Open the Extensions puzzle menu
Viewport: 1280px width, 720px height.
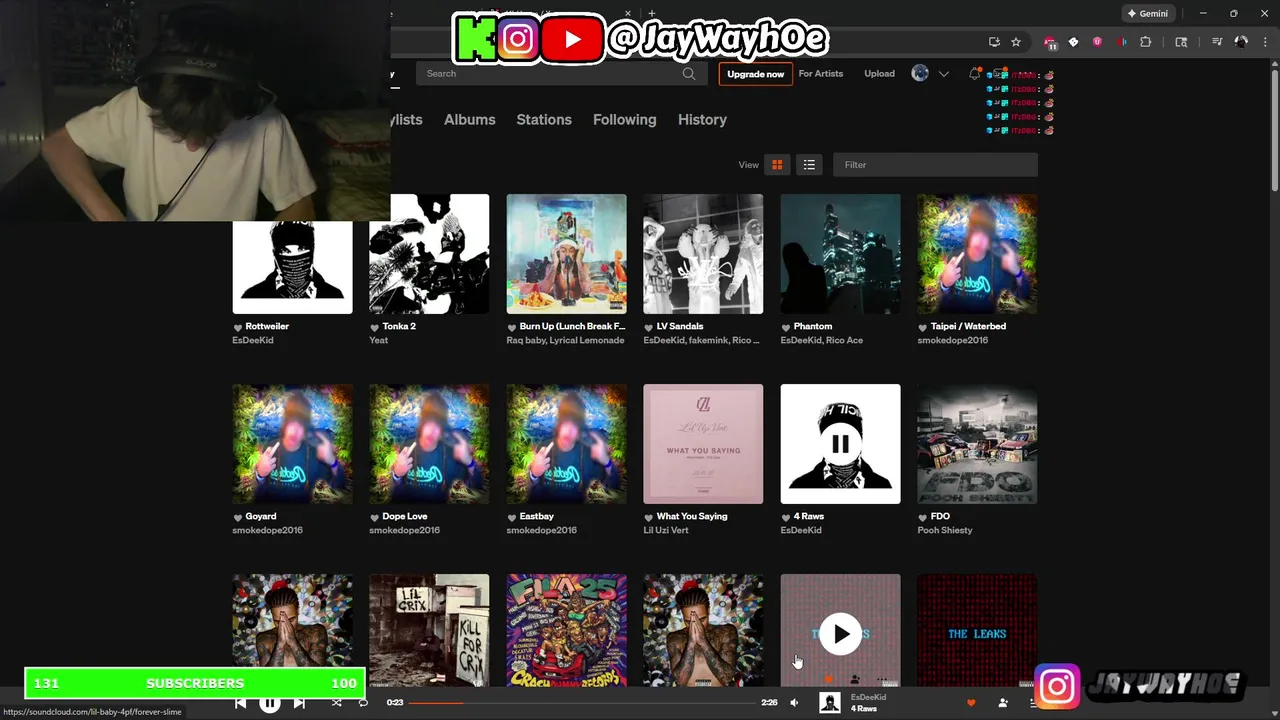[1146, 42]
